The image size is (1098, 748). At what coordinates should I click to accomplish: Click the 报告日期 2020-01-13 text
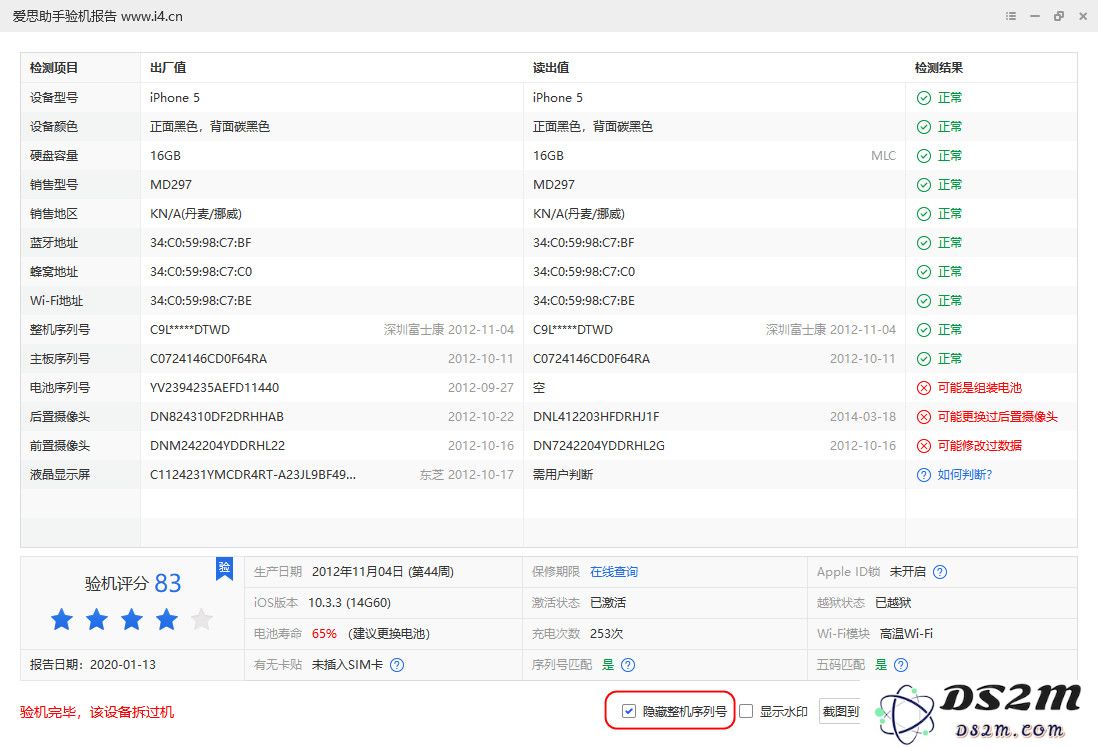point(92,665)
